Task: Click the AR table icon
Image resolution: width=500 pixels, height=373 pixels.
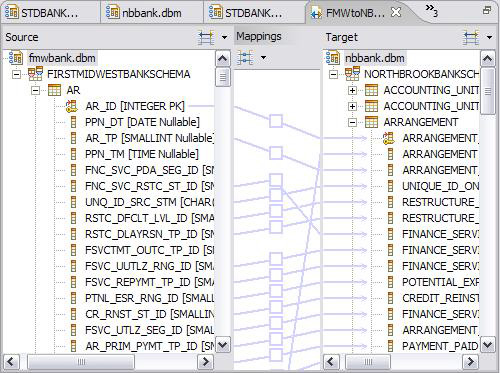Action: 54,90
